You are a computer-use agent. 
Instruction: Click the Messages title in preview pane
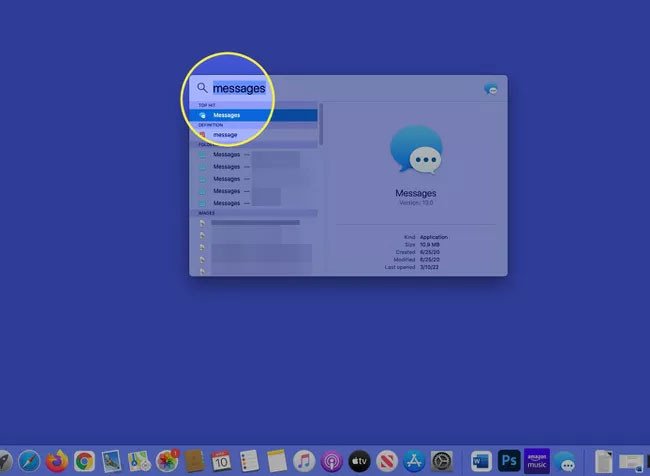(x=416, y=193)
